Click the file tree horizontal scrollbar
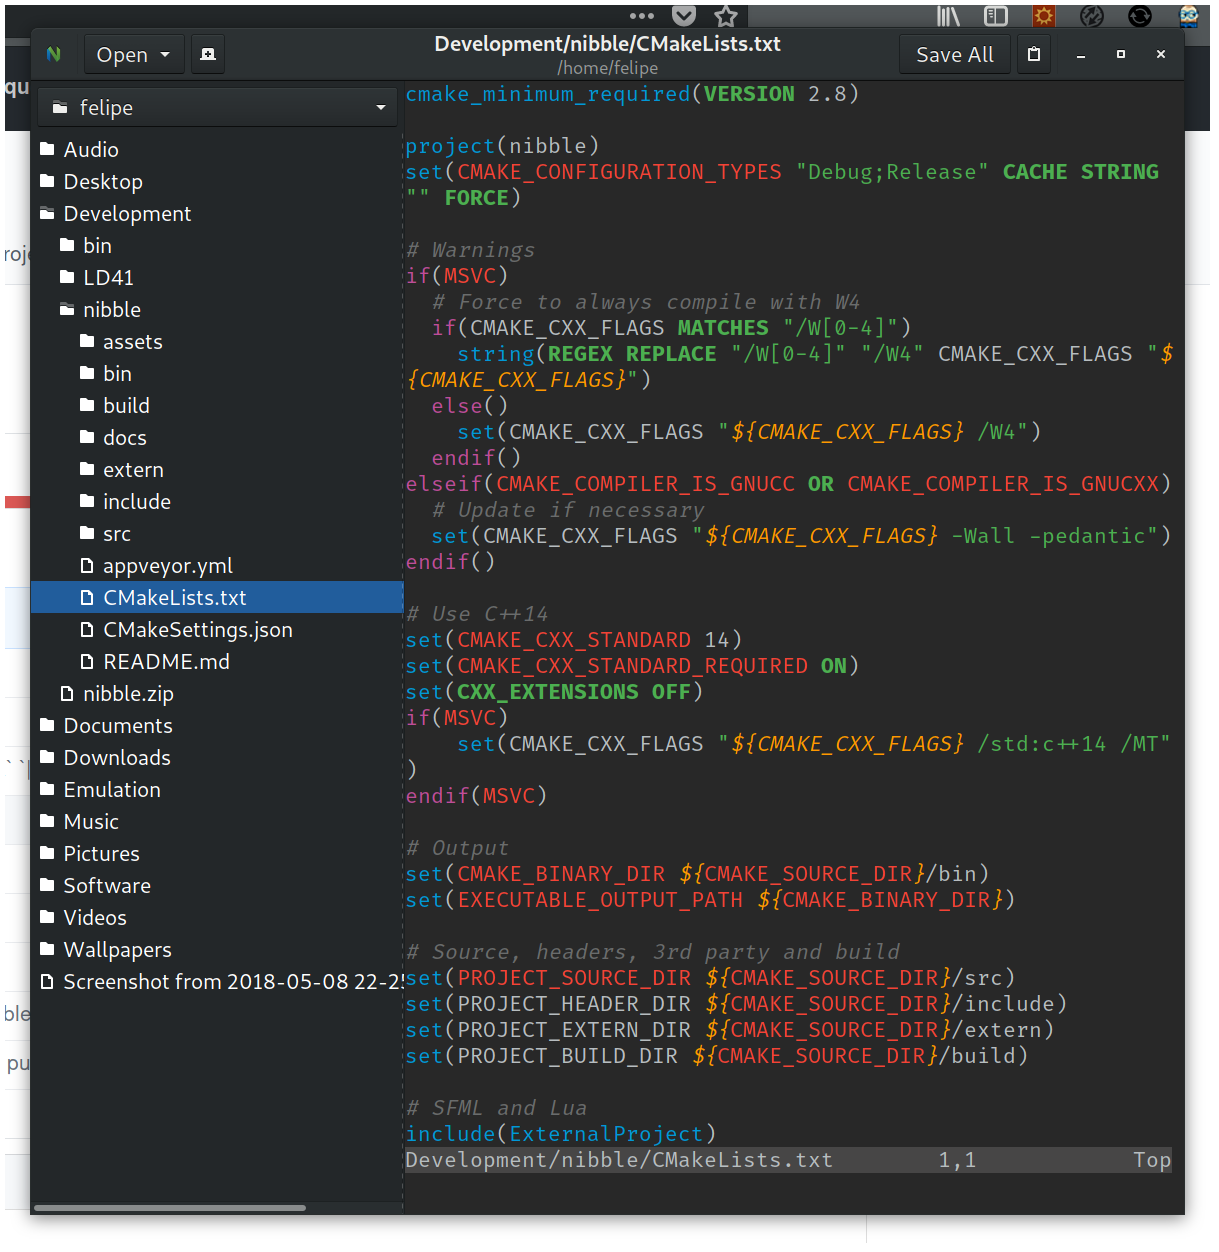 tap(170, 1208)
